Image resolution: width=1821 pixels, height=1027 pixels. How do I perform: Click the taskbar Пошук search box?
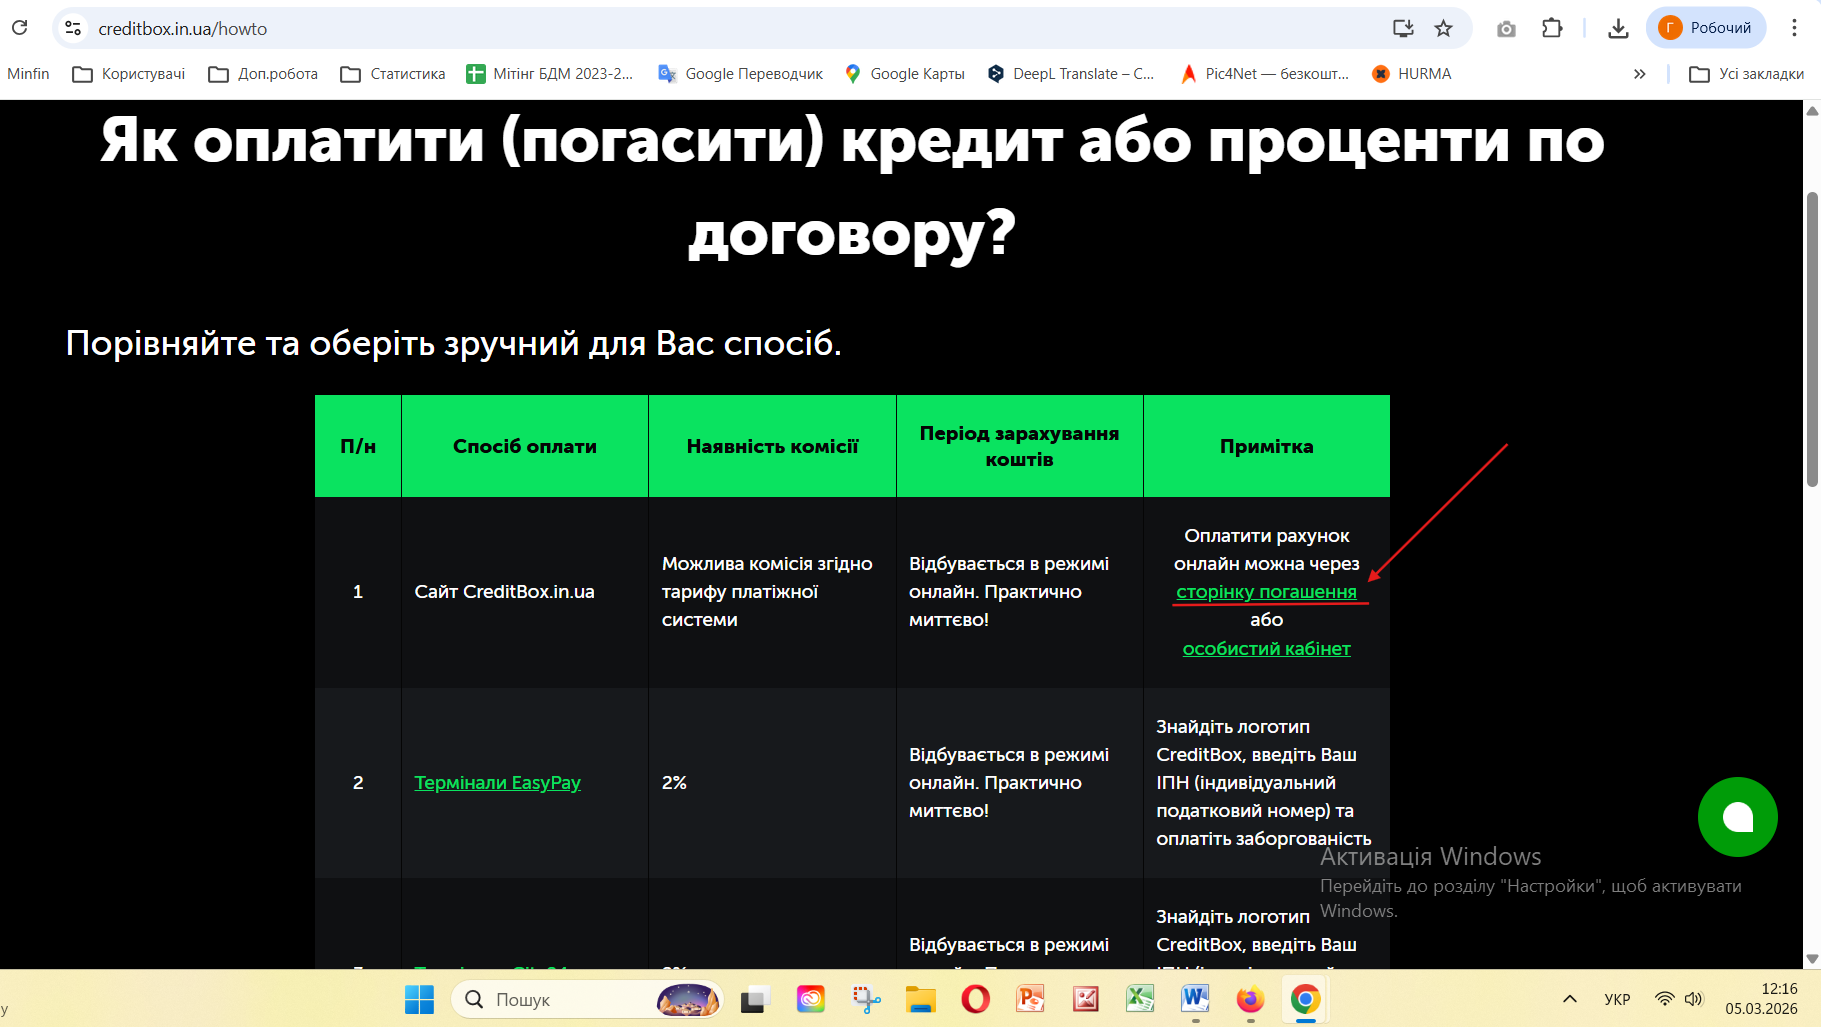click(x=587, y=999)
